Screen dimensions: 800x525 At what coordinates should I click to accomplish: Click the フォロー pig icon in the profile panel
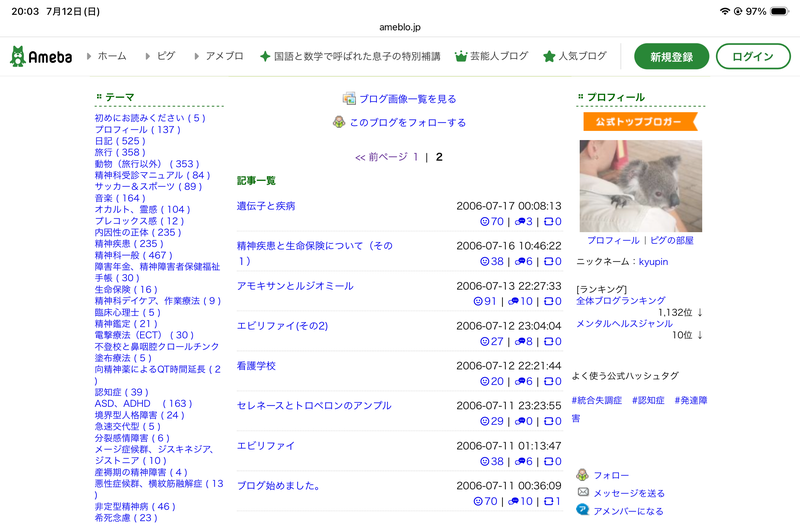pyautogui.click(x=582, y=475)
